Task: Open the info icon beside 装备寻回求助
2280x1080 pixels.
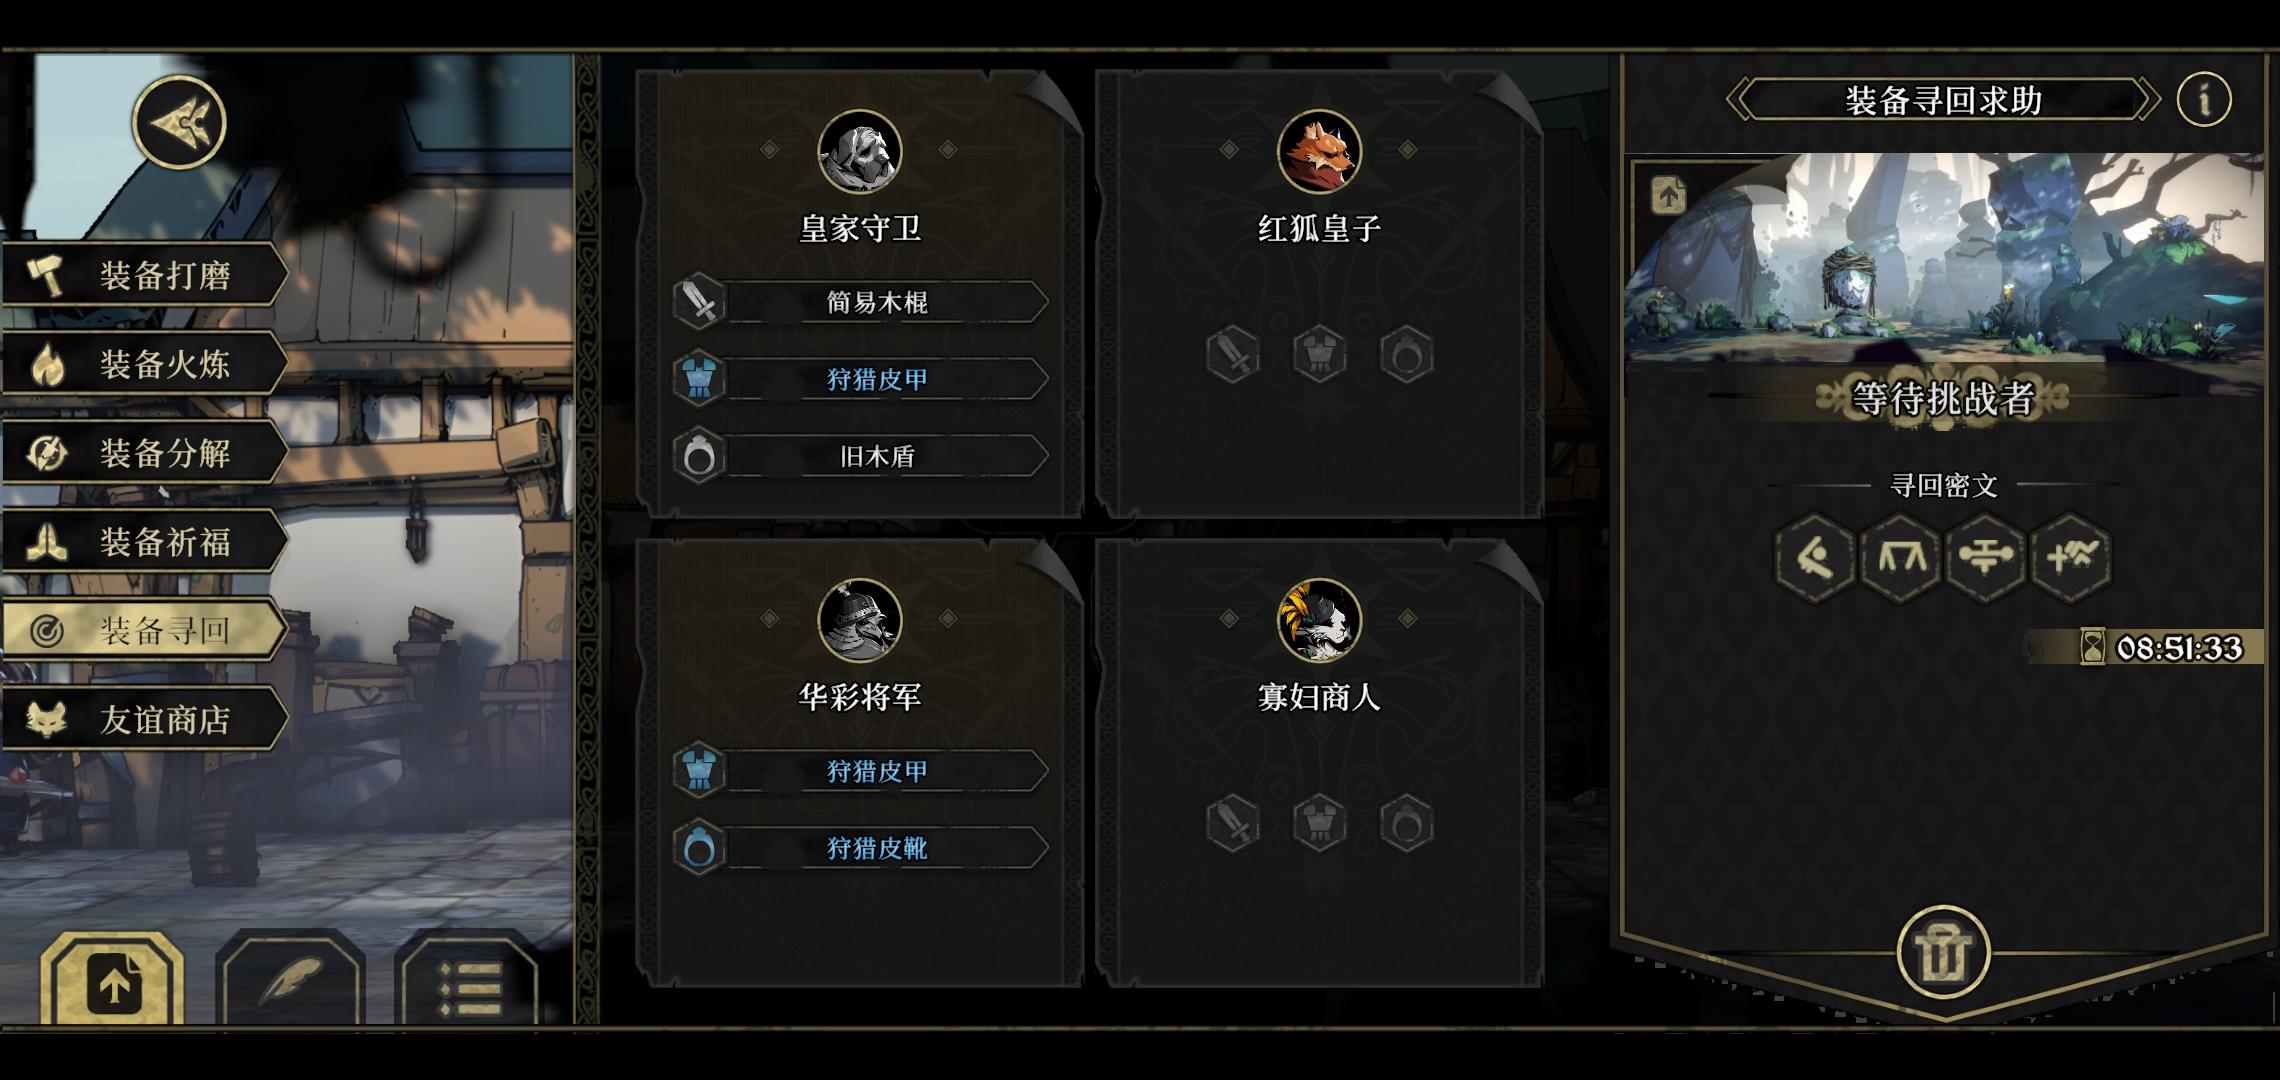Action: pyautogui.click(x=2204, y=99)
